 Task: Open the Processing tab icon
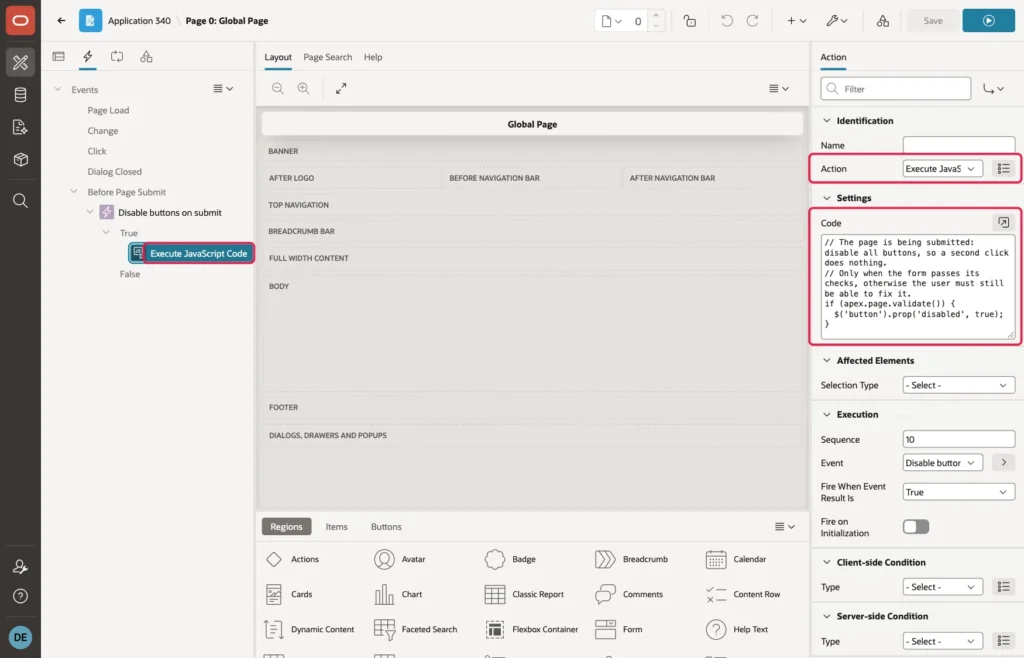click(x=117, y=57)
